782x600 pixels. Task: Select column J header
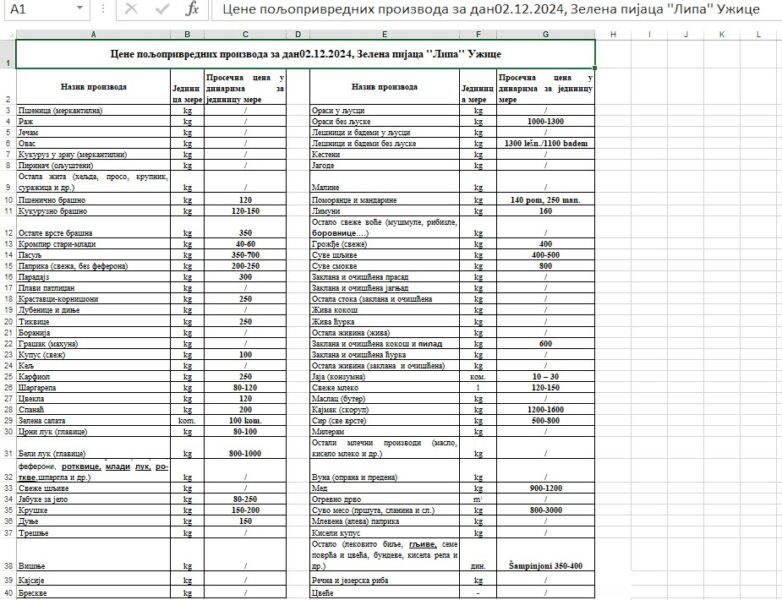[x=686, y=34]
